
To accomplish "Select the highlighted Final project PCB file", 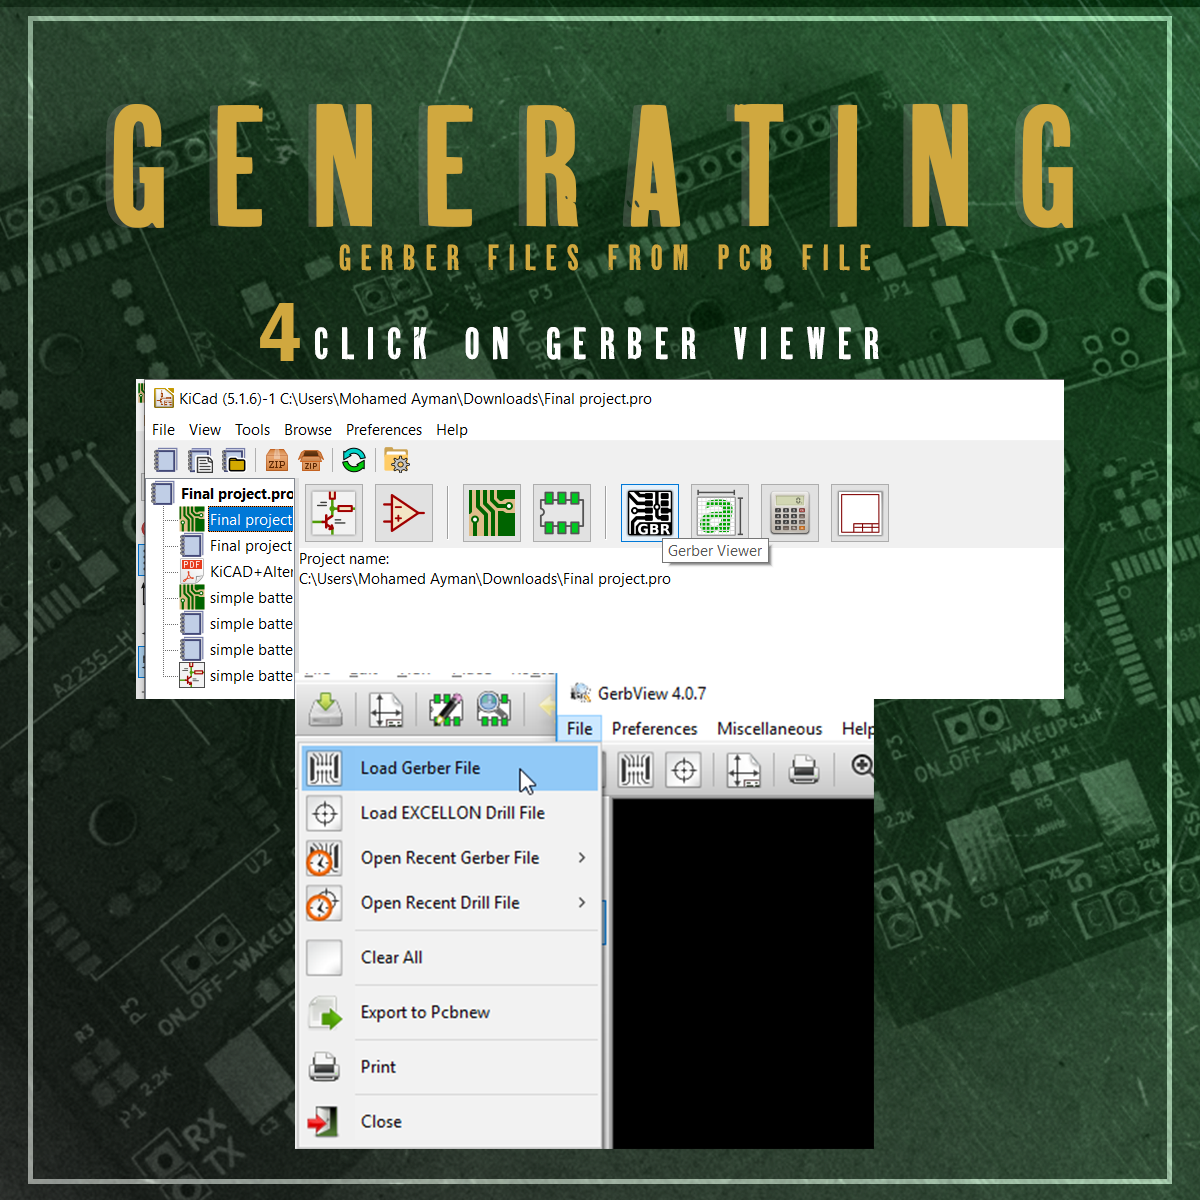I will tap(250, 520).
